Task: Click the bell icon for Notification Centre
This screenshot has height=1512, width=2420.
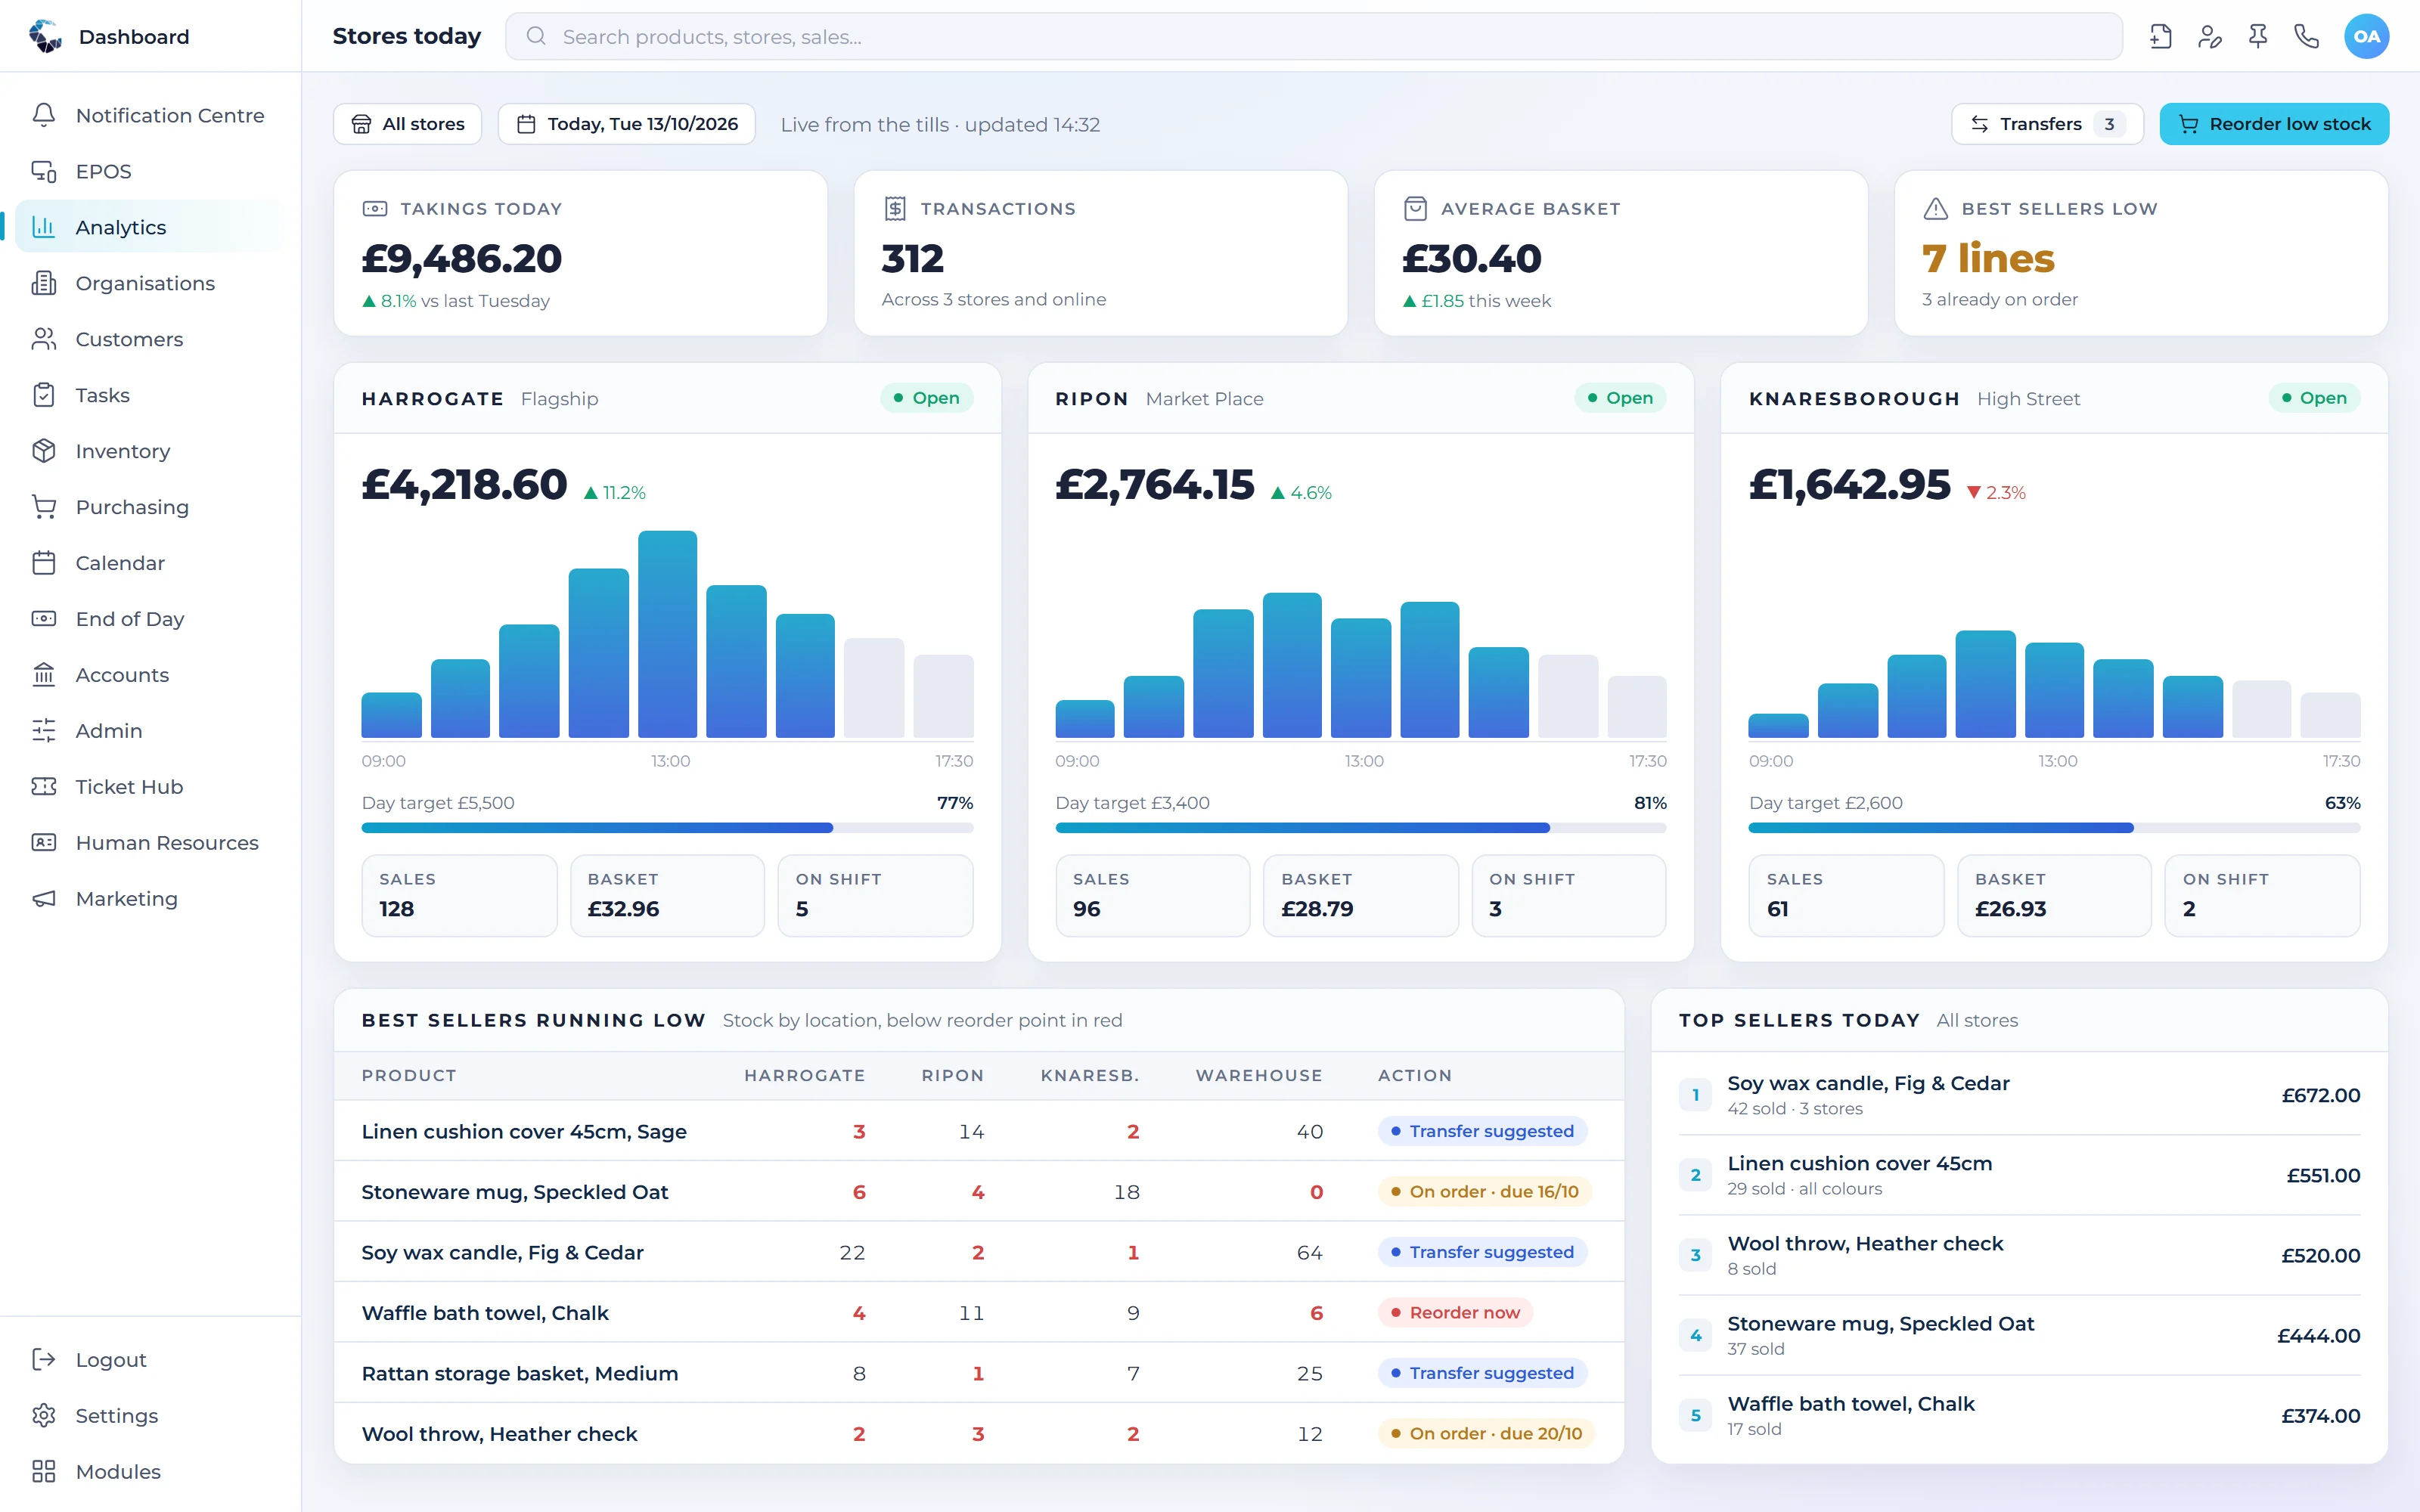Action: click(x=44, y=115)
